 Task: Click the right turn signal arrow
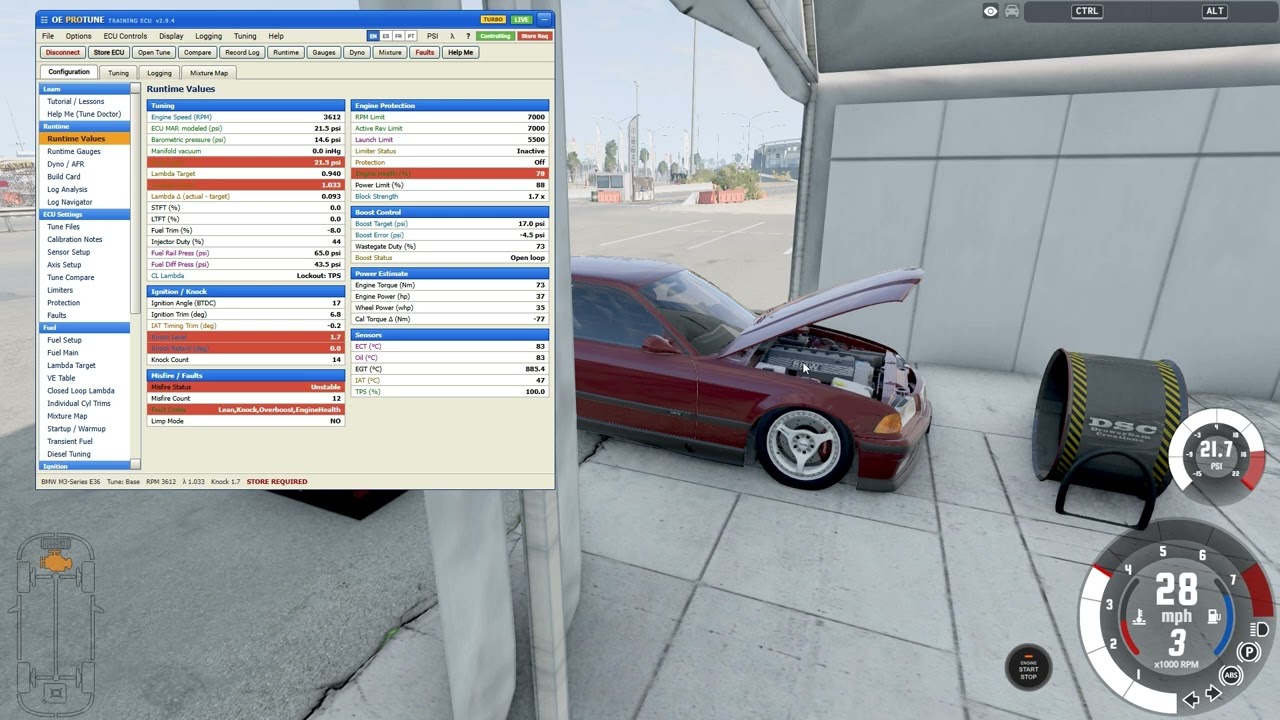pyautogui.click(x=1214, y=694)
